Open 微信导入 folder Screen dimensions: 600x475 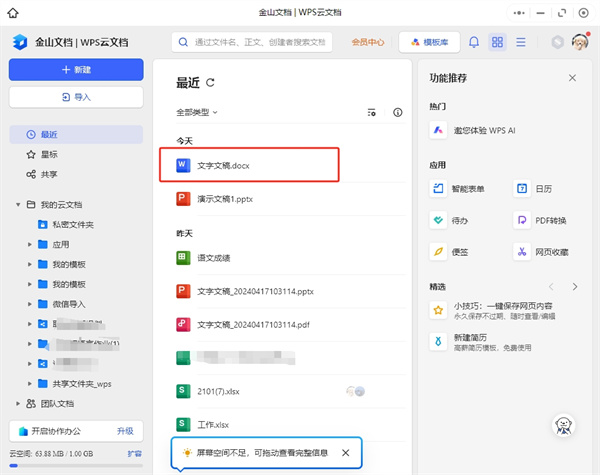tap(69, 304)
